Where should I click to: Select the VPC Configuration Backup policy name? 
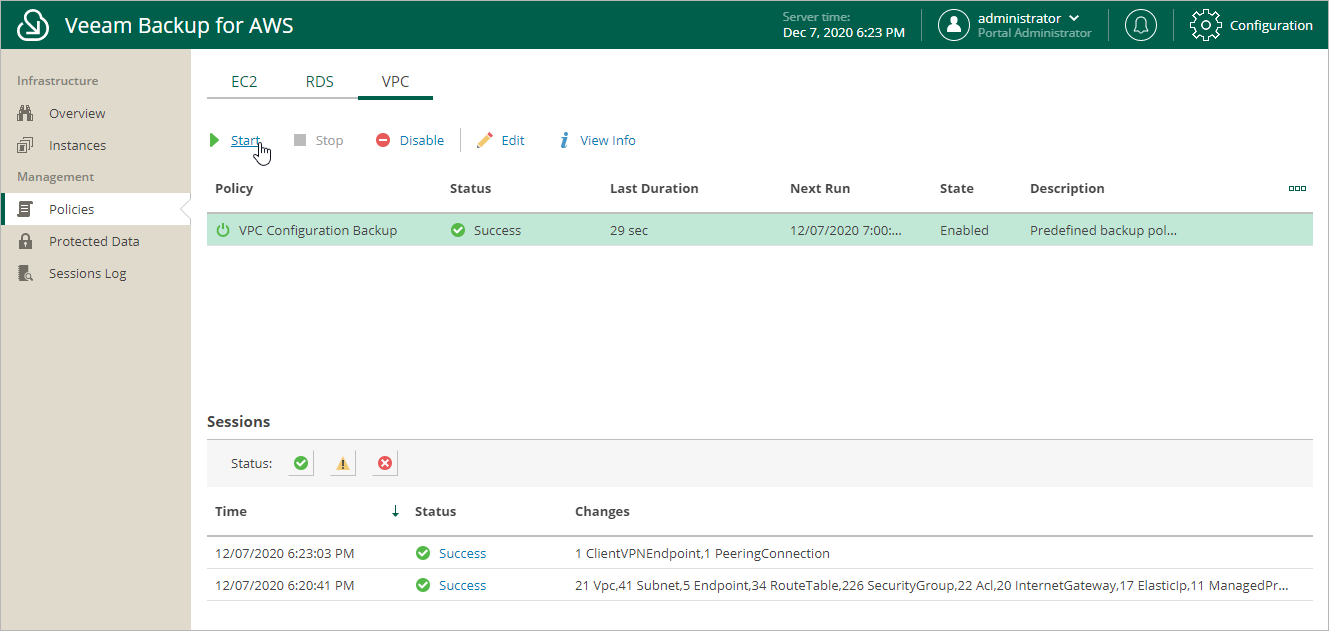point(318,230)
